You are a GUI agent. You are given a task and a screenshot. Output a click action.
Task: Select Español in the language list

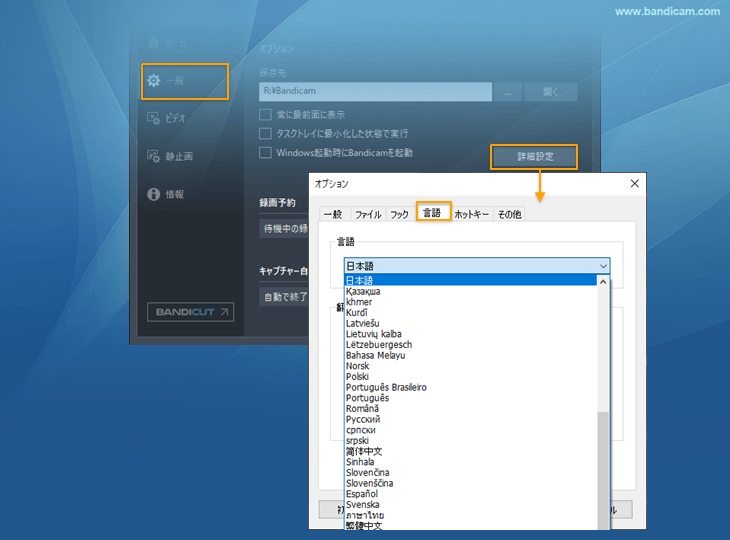point(362,494)
